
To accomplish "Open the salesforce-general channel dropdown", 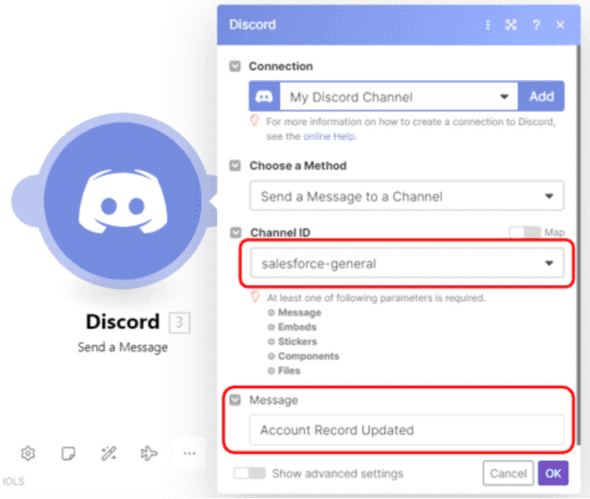I will (407, 263).
